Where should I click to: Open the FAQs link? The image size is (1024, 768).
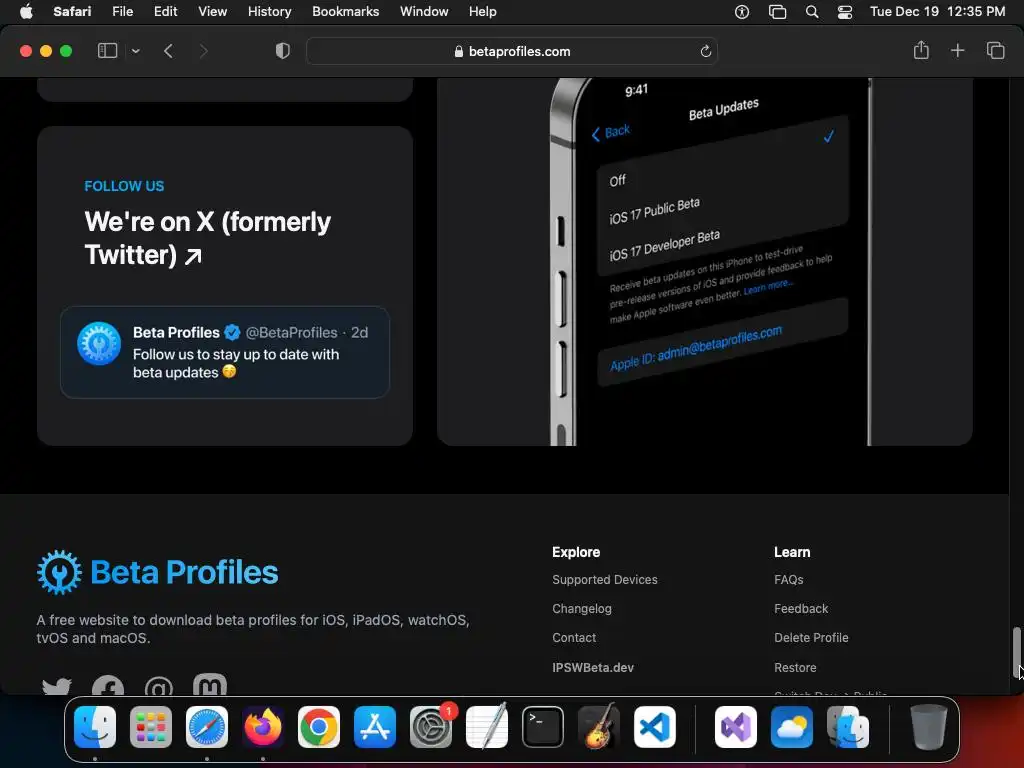[x=789, y=580]
